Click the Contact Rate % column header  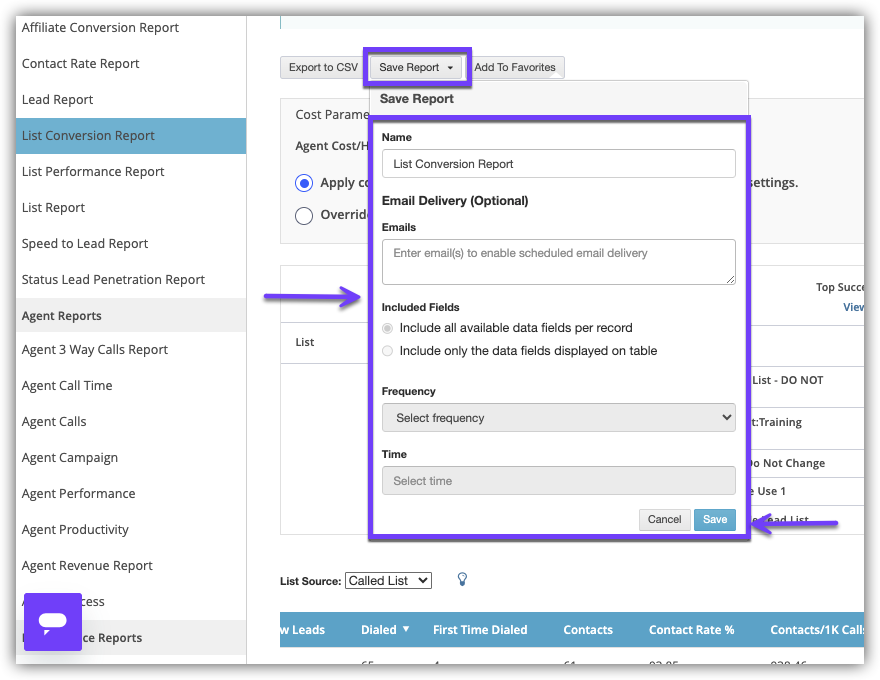tap(691, 630)
